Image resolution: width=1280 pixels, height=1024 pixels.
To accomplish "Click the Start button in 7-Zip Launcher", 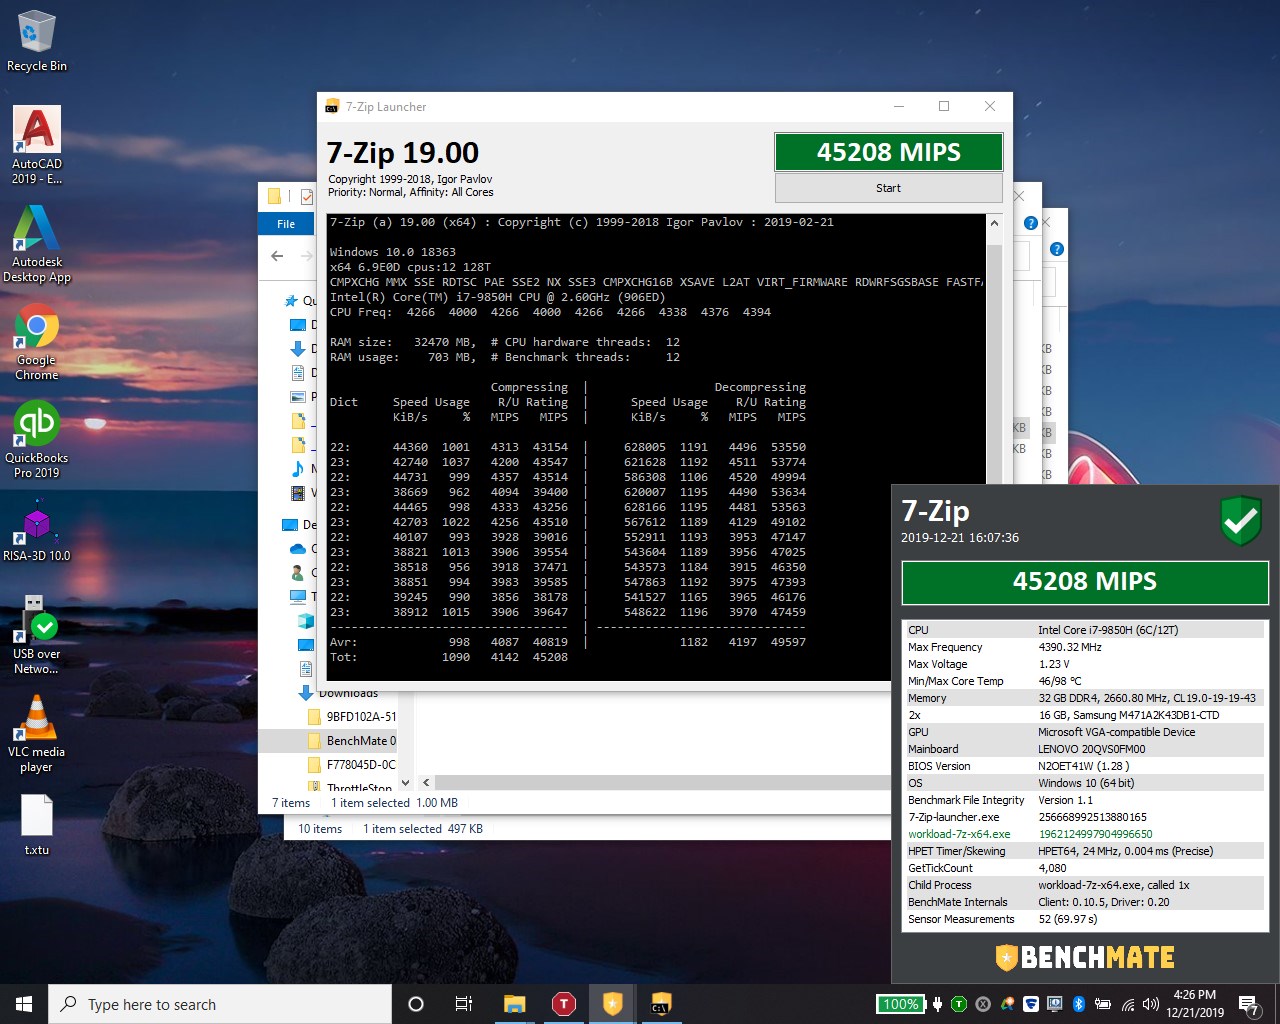I will (x=888, y=188).
